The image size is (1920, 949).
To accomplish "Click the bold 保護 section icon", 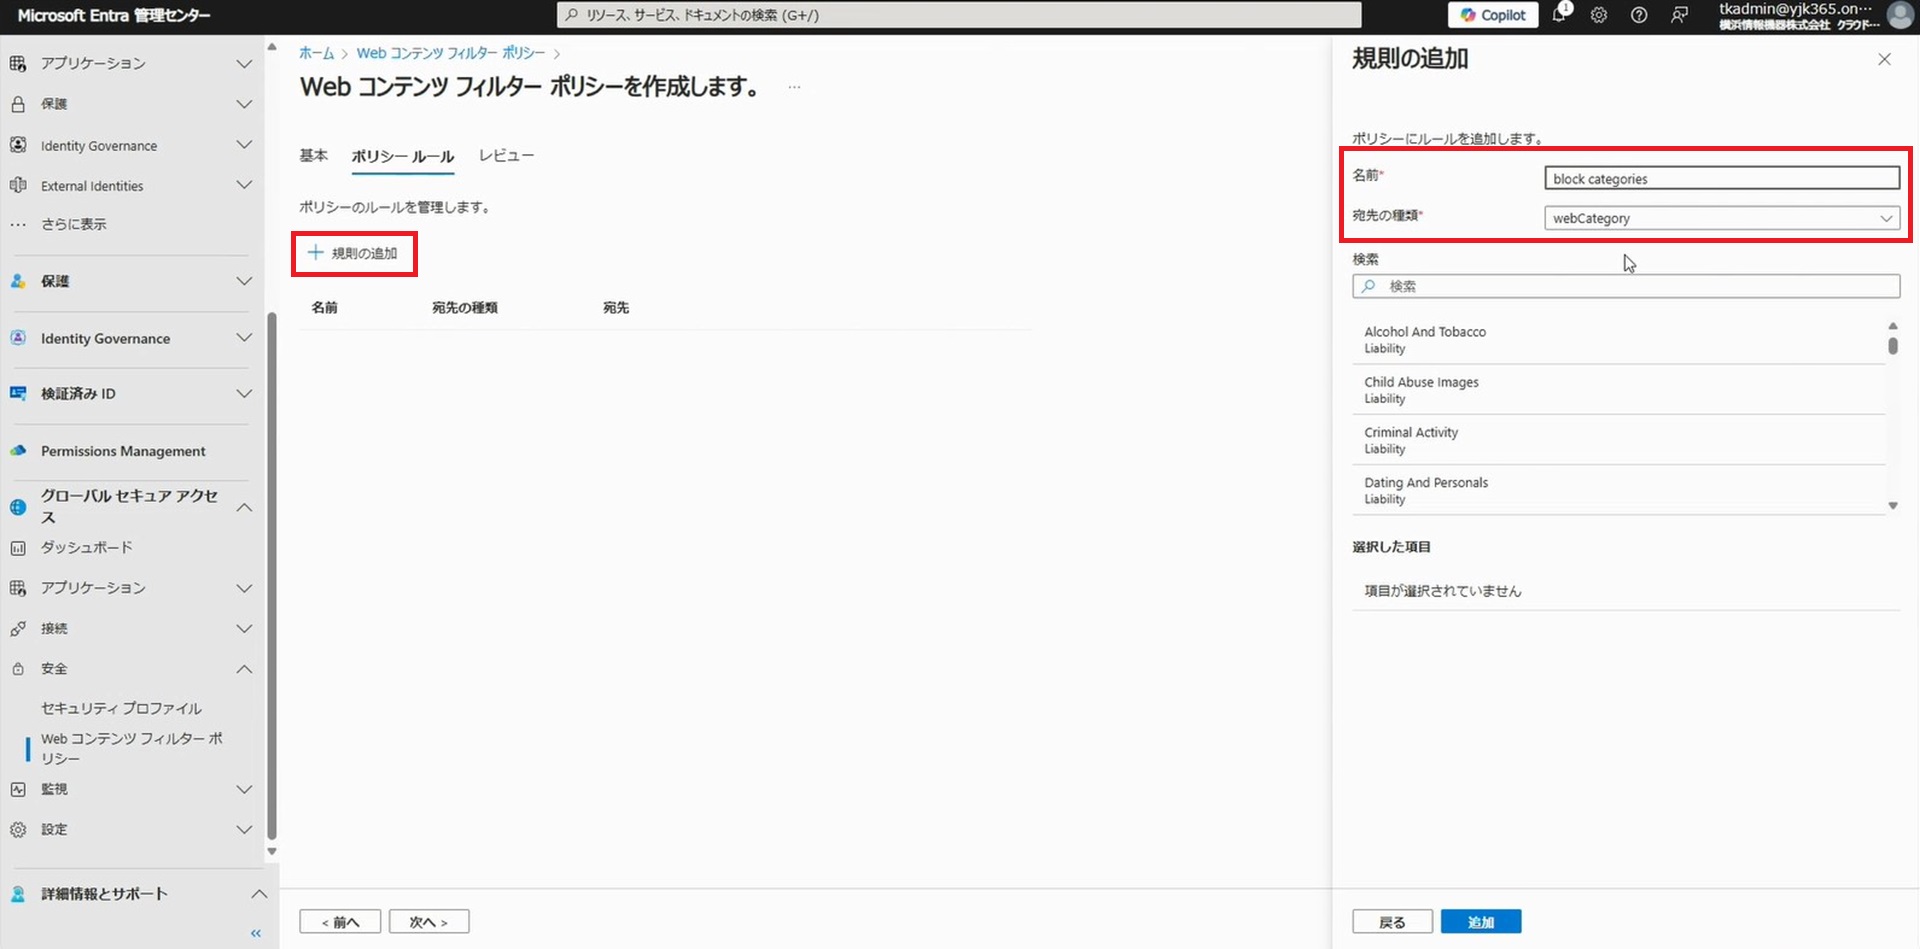I will [18, 281].
